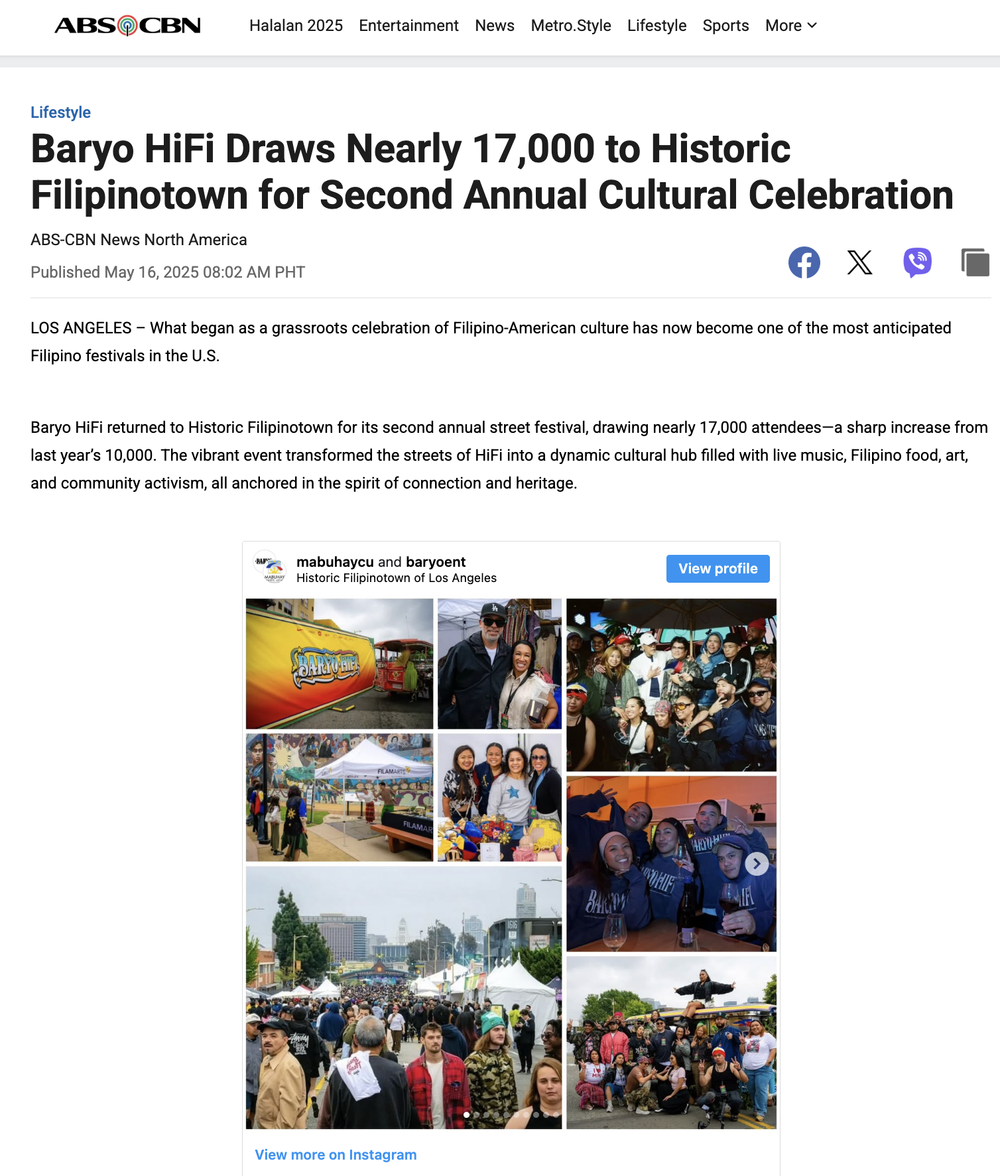The image size is (1000, 1176).
Task: Open View more on Instagram link
Action: coord(335,1154)
